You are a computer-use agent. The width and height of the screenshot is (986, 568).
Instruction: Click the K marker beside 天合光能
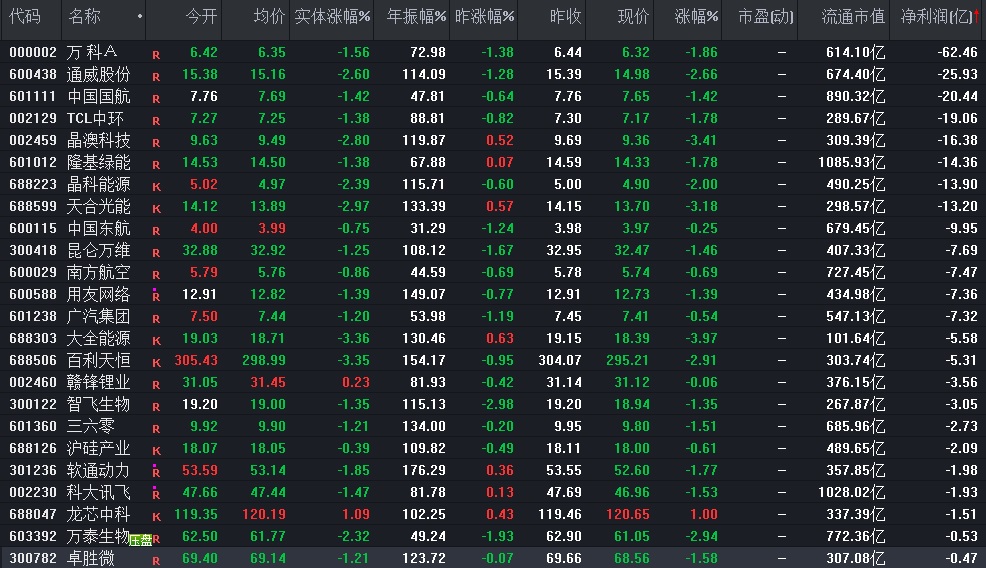156,209
